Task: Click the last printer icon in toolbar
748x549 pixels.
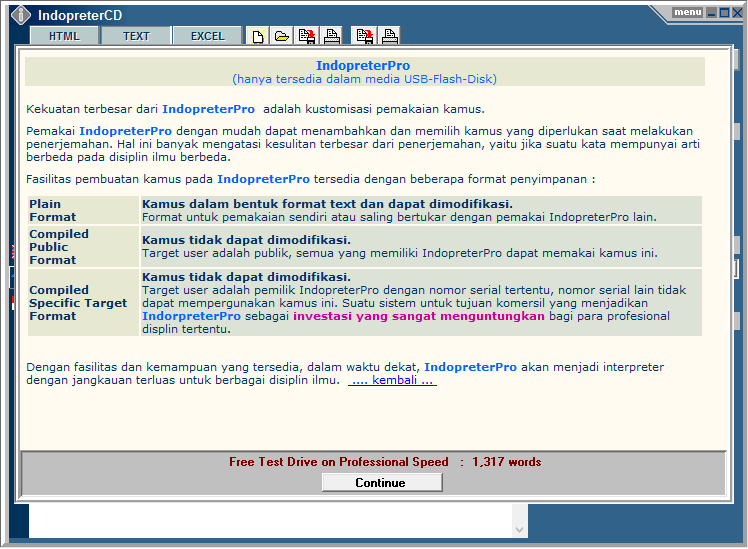Action: coord(390,36)
